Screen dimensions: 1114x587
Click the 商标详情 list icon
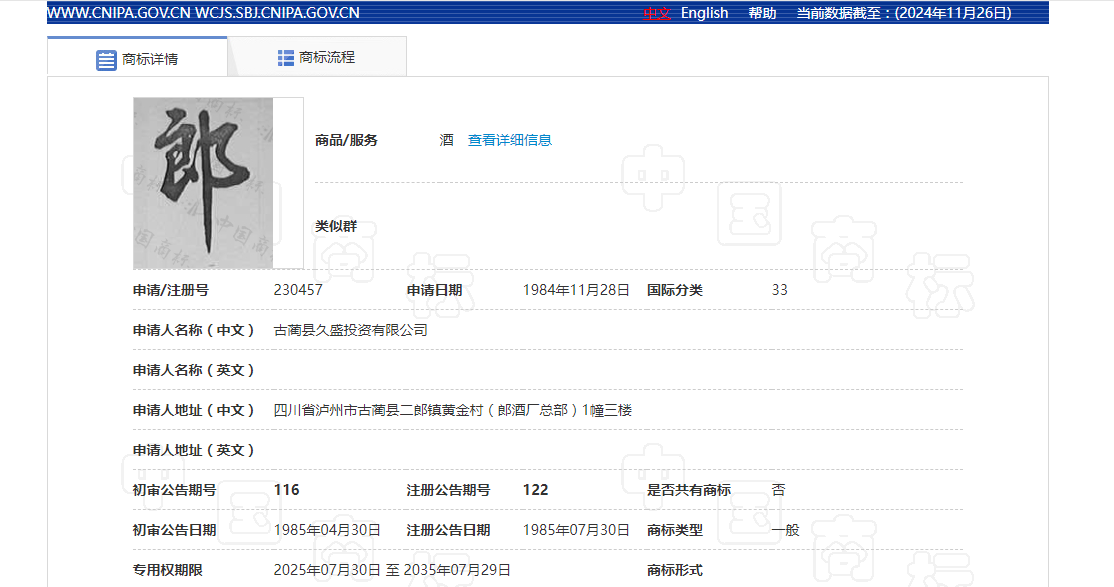[106, 60]
